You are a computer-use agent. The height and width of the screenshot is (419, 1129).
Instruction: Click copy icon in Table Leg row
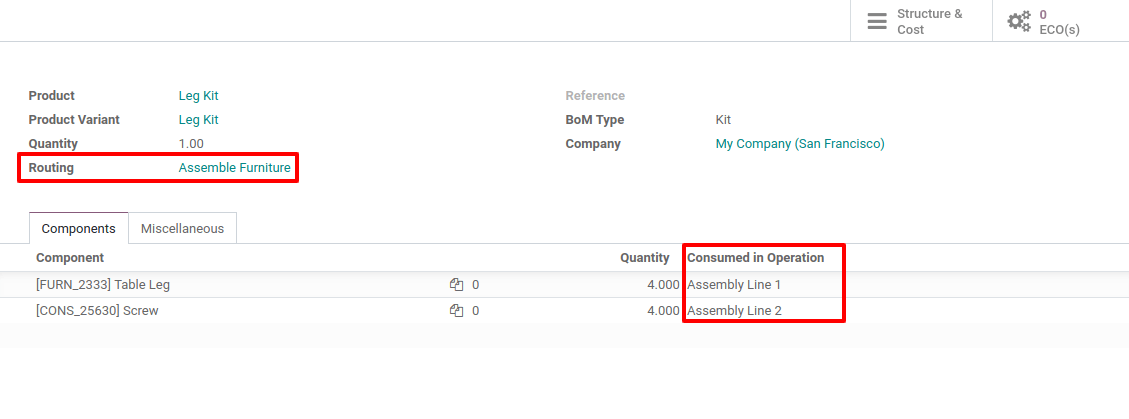pyautogui.click(x=457, y=285)
